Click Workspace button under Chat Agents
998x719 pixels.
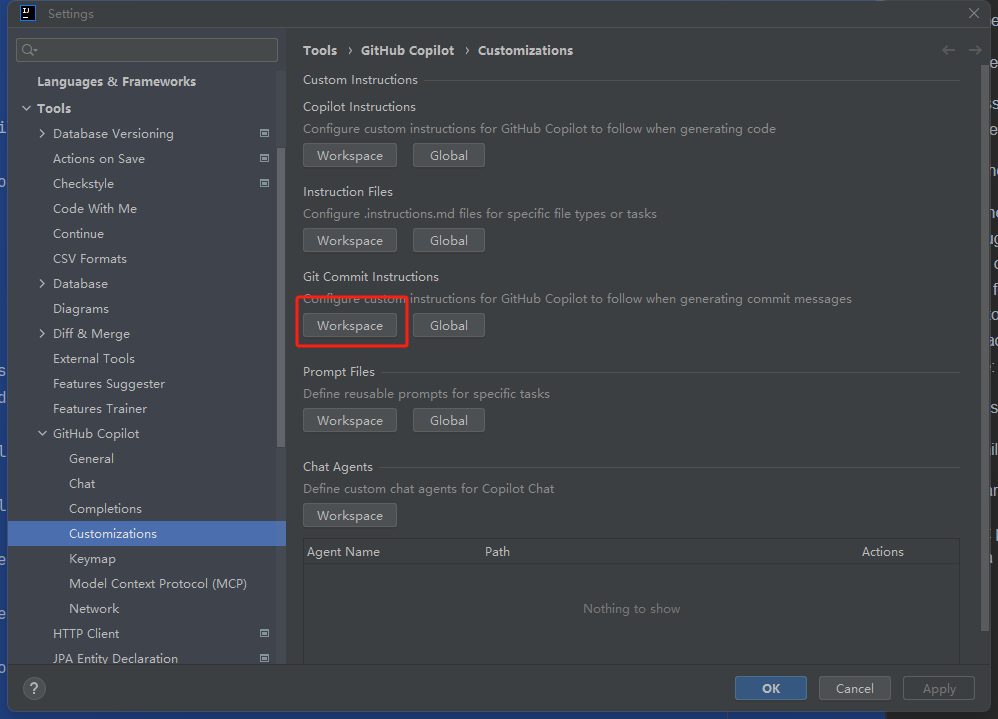[350, 515]
